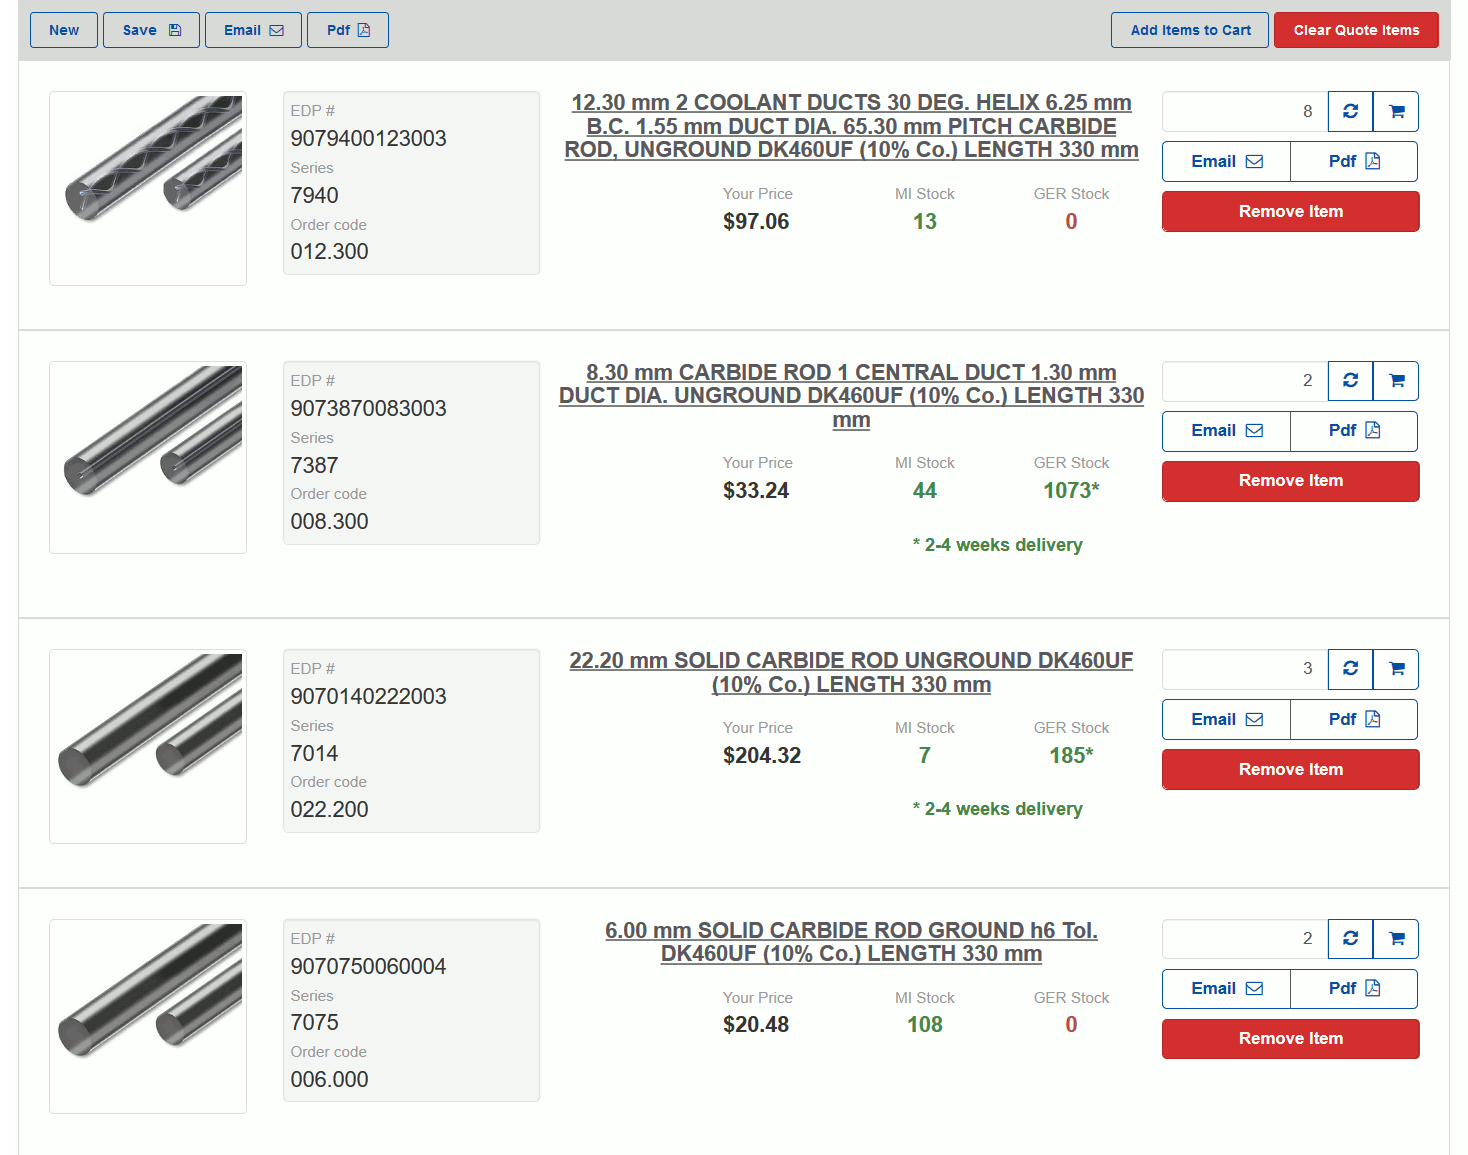This screenshot has width=1468, height=1155.
Task: Click refresh icon for 8.30 mm rod
Action: point(1350,381)
